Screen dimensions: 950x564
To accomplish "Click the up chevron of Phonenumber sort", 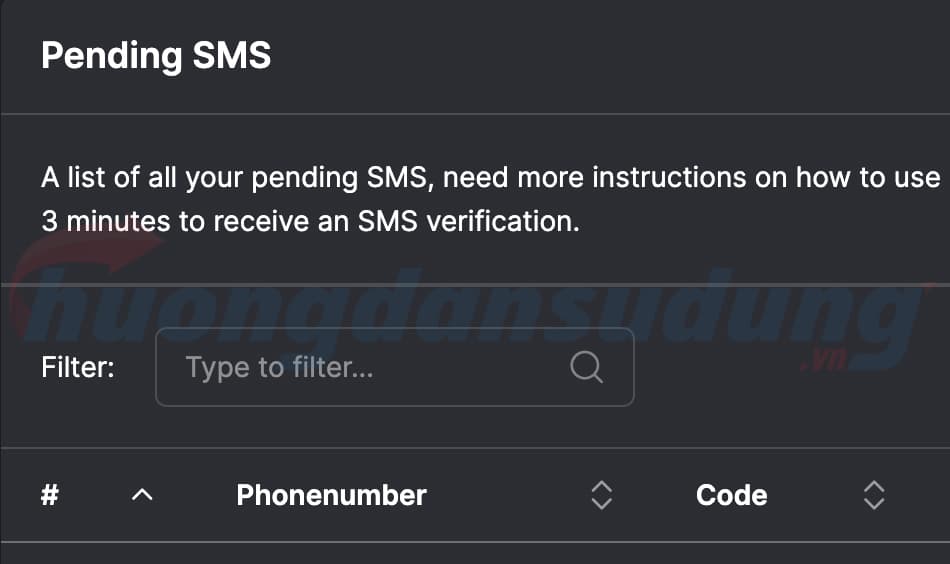I will [x=601, y=486].
